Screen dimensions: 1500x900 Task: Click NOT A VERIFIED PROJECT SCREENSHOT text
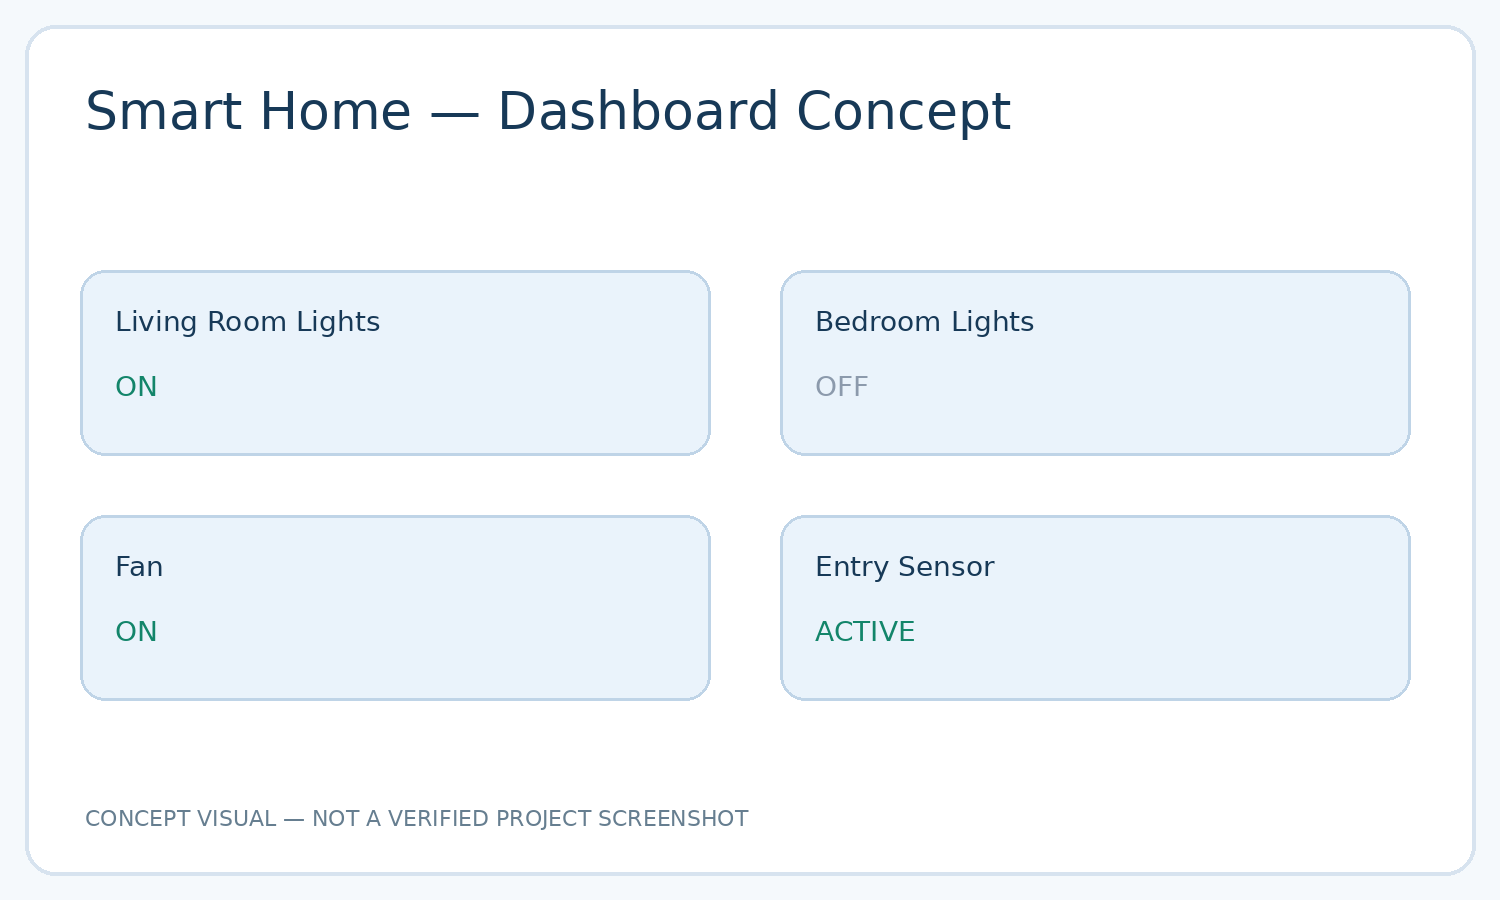pyautogui.click(x=530, y=819)
